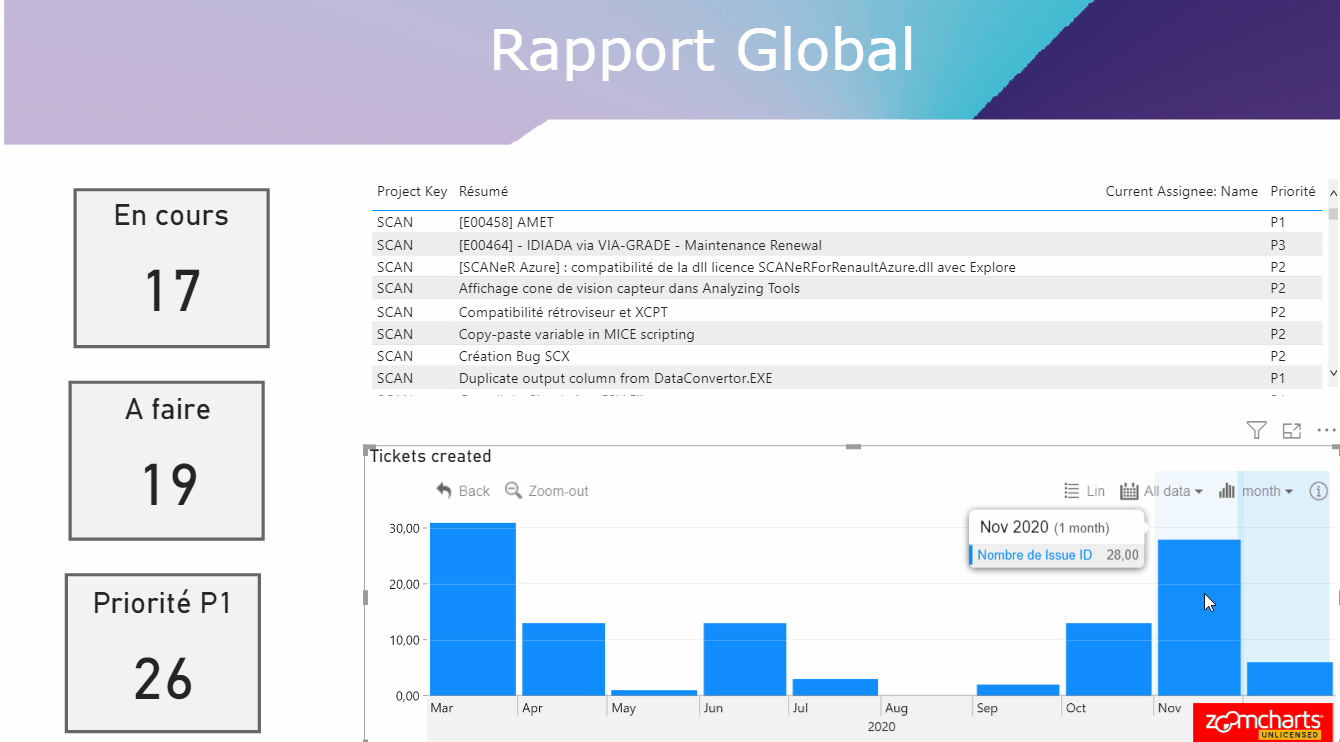Click Zoom-out magnifier in chart

547,491
